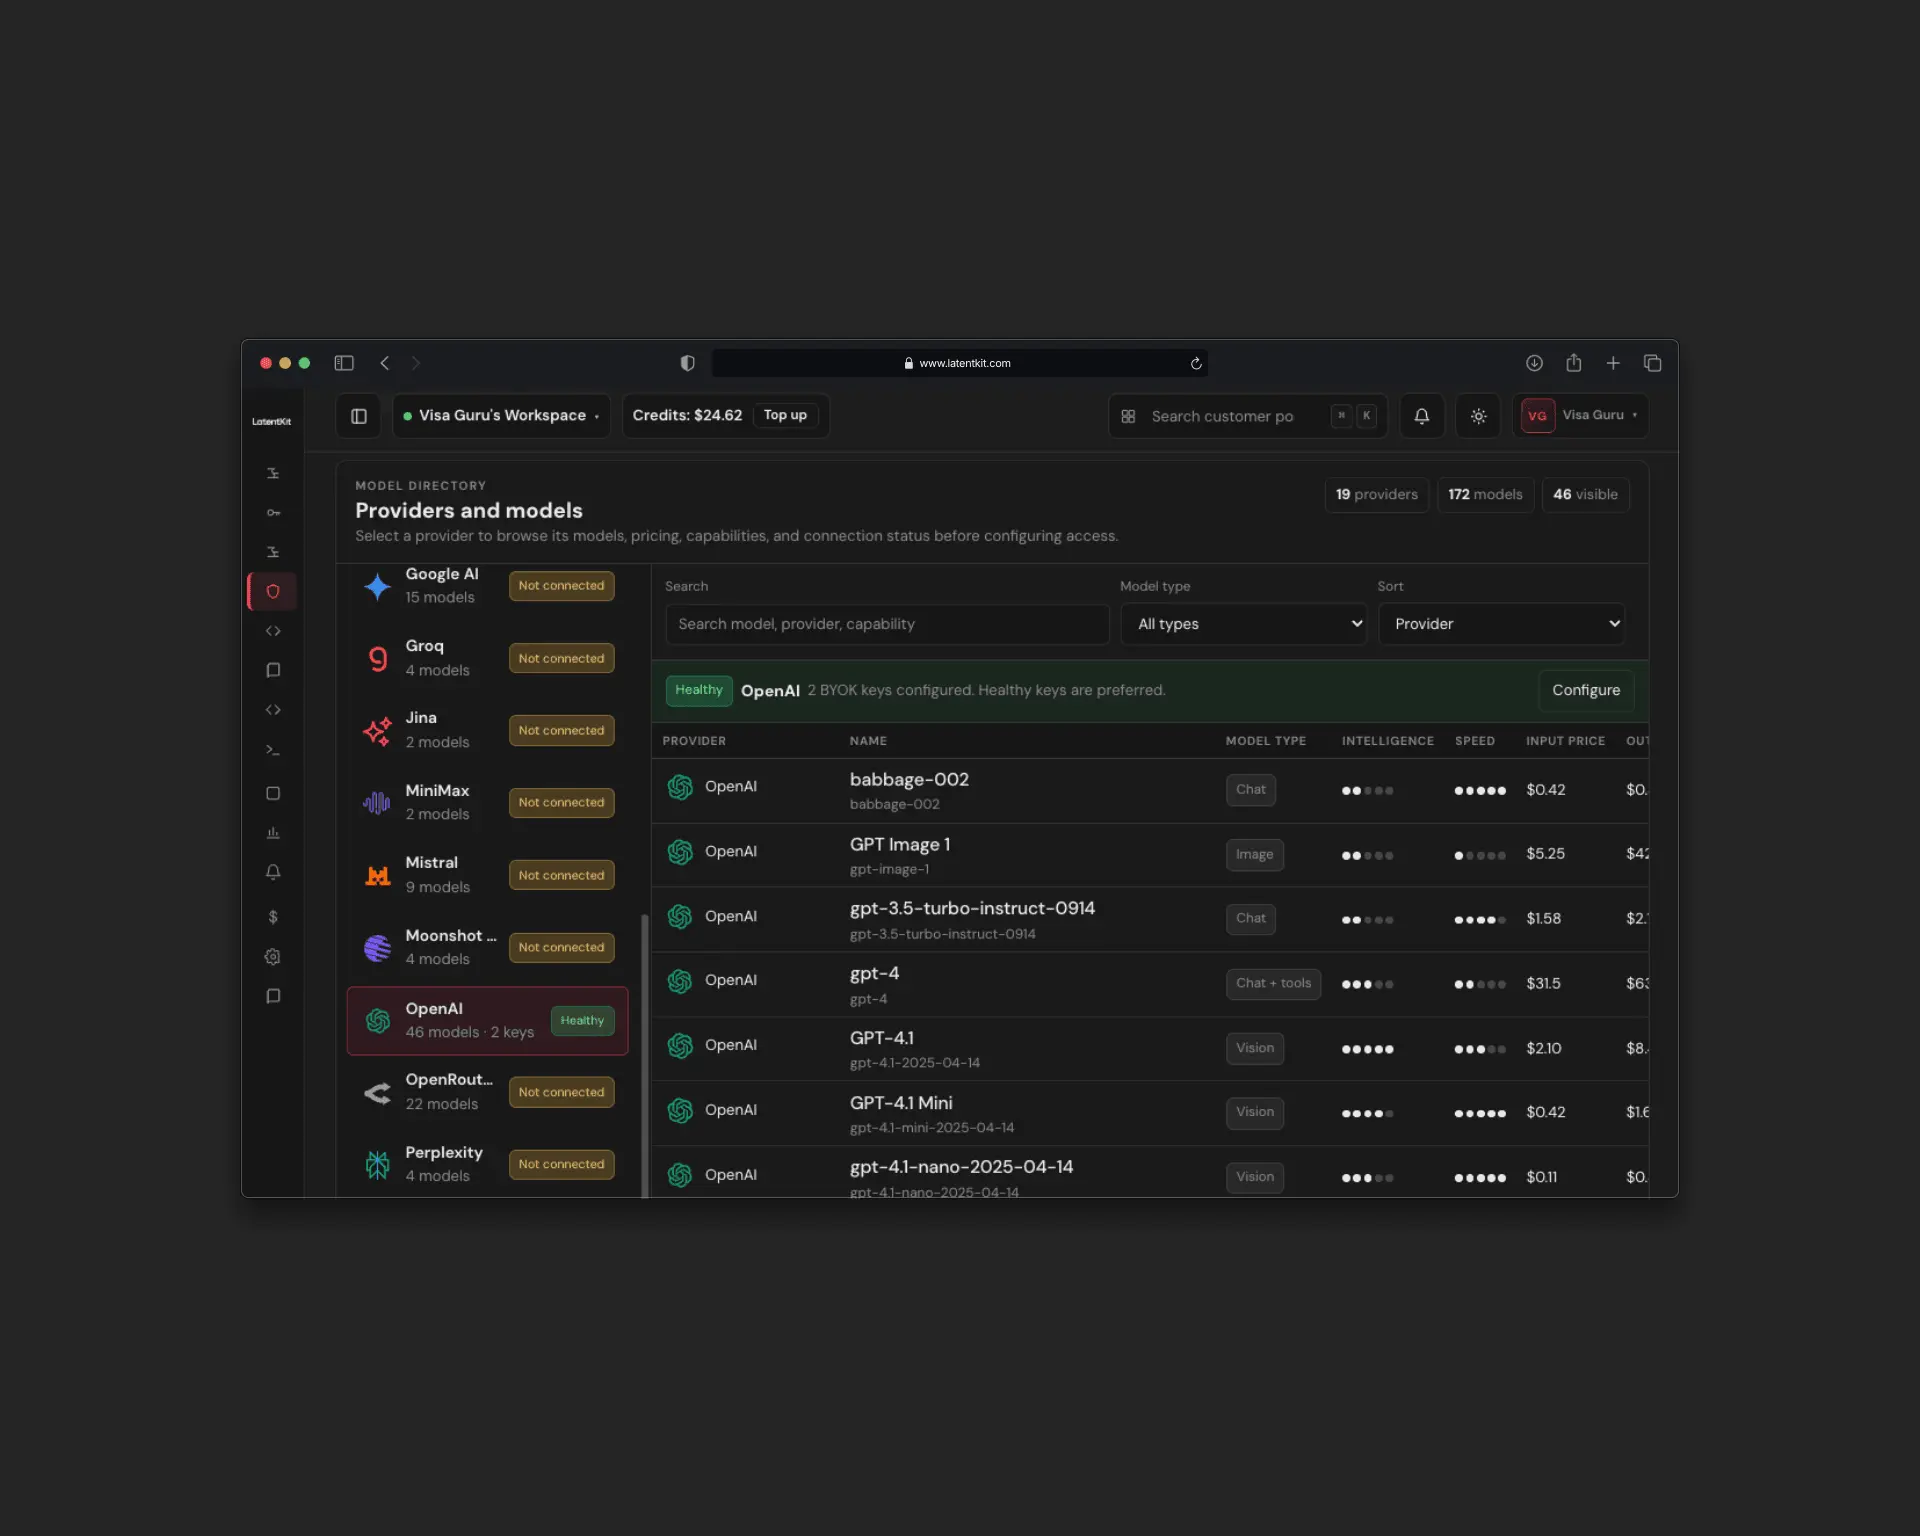This screenshot has width=1920, height=1536.
Task: Toggle the light/dark theme sun icon
Action: pyautogui.click(x=1478, y=416)
